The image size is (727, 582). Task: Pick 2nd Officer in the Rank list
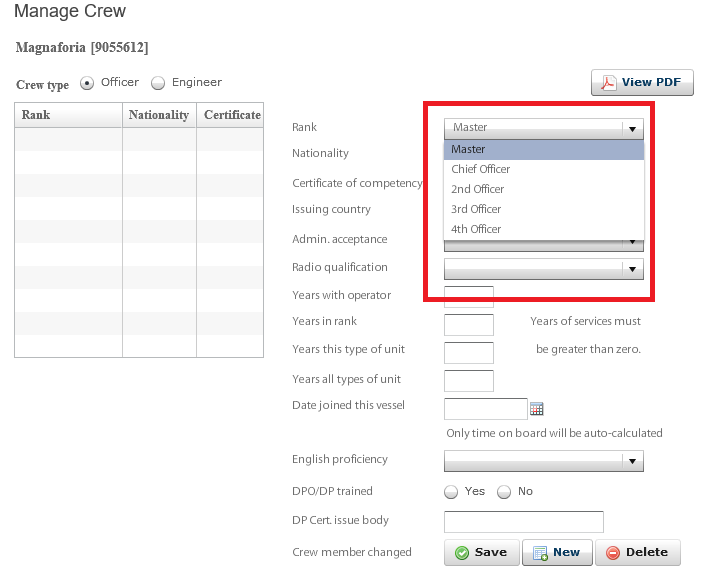(544, 189)
